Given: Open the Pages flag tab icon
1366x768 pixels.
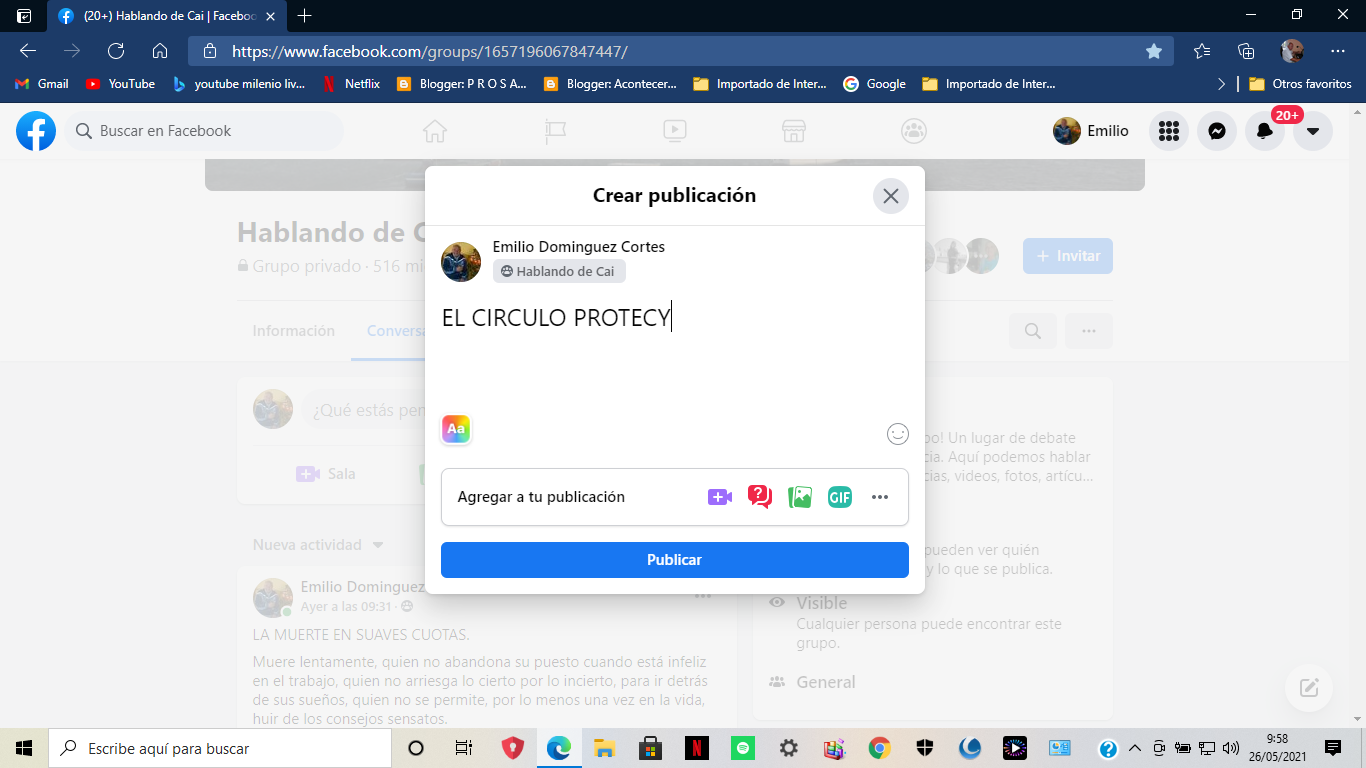Looking at the screenshot, I should [x=555, y=131].
